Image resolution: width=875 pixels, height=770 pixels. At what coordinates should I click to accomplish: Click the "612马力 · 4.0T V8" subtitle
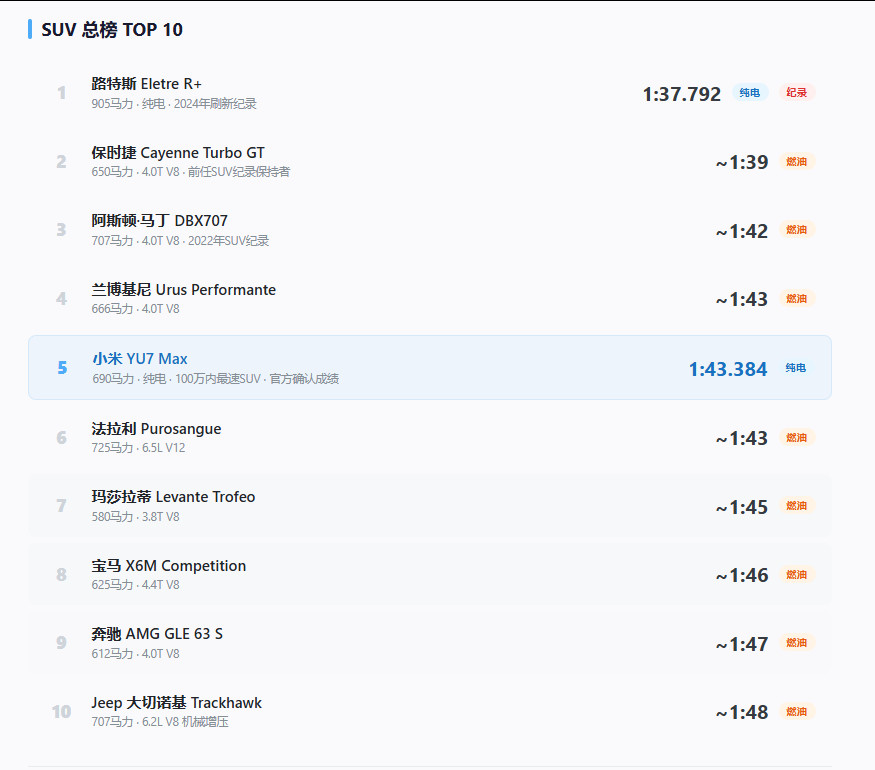(x=136, y=654)
